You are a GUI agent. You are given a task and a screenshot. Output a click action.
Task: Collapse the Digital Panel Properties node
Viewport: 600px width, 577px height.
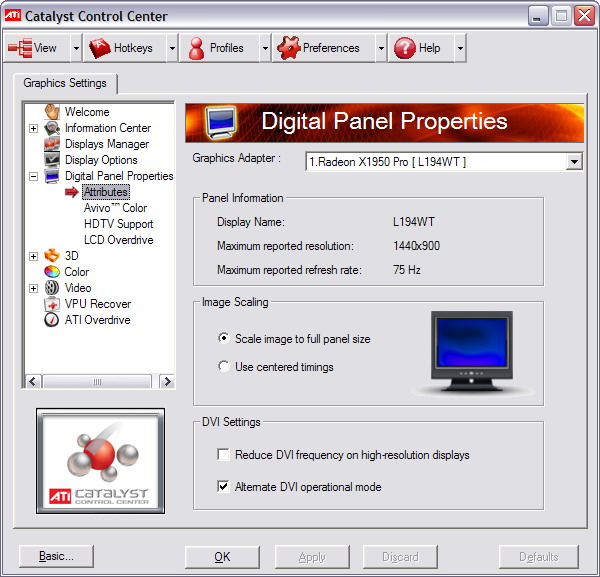(x=34, y=176)
